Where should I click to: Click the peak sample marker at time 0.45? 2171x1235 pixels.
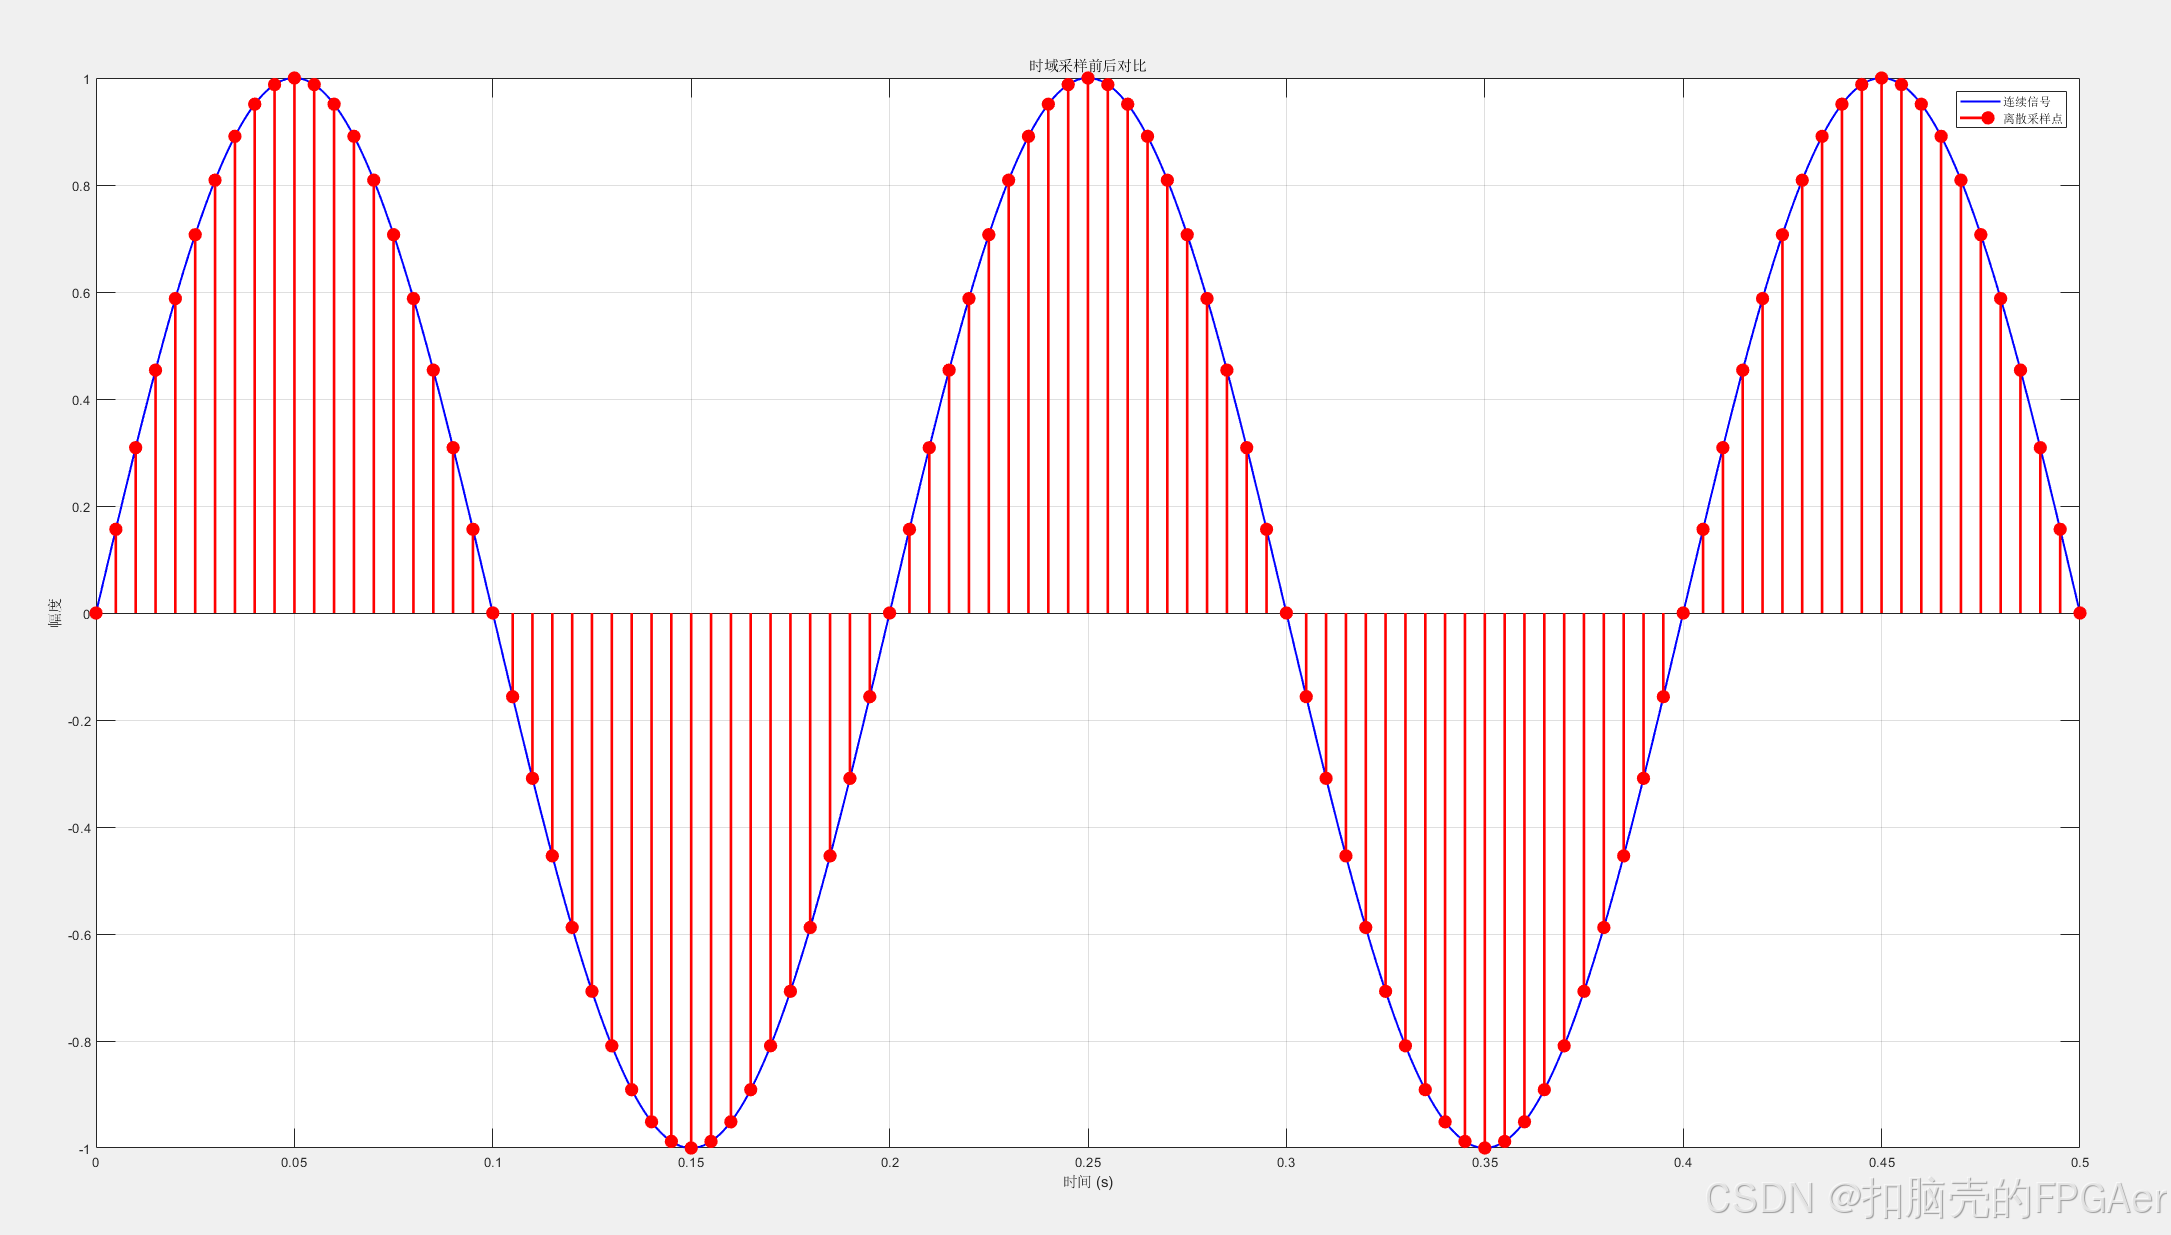1881,78
